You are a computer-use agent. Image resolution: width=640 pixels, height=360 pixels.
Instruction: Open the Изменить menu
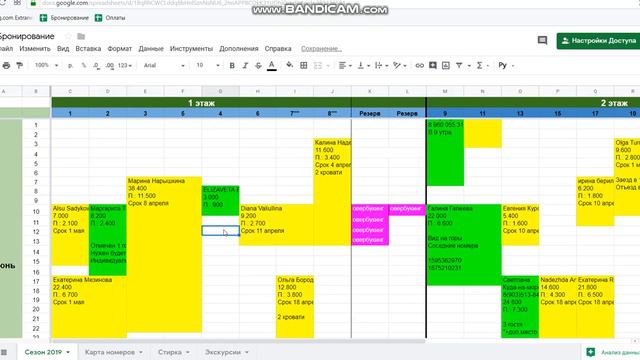[x=35, y=49]
